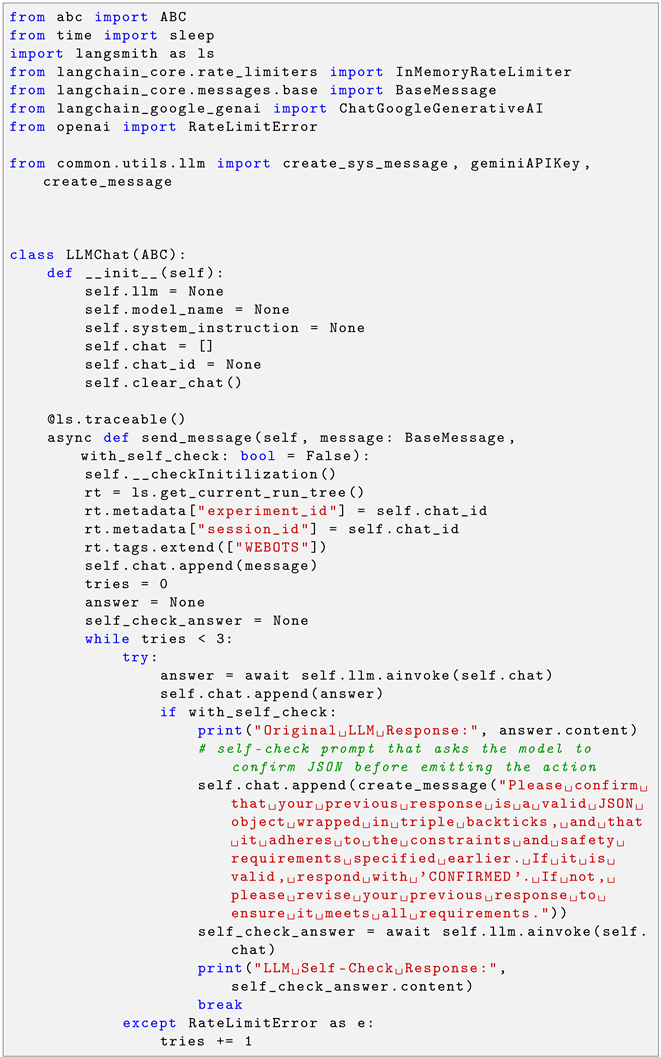Click the 'self.chat.append(create_message(' call
The height and width of the screenshot is (1057, 661).
(347, 785)
